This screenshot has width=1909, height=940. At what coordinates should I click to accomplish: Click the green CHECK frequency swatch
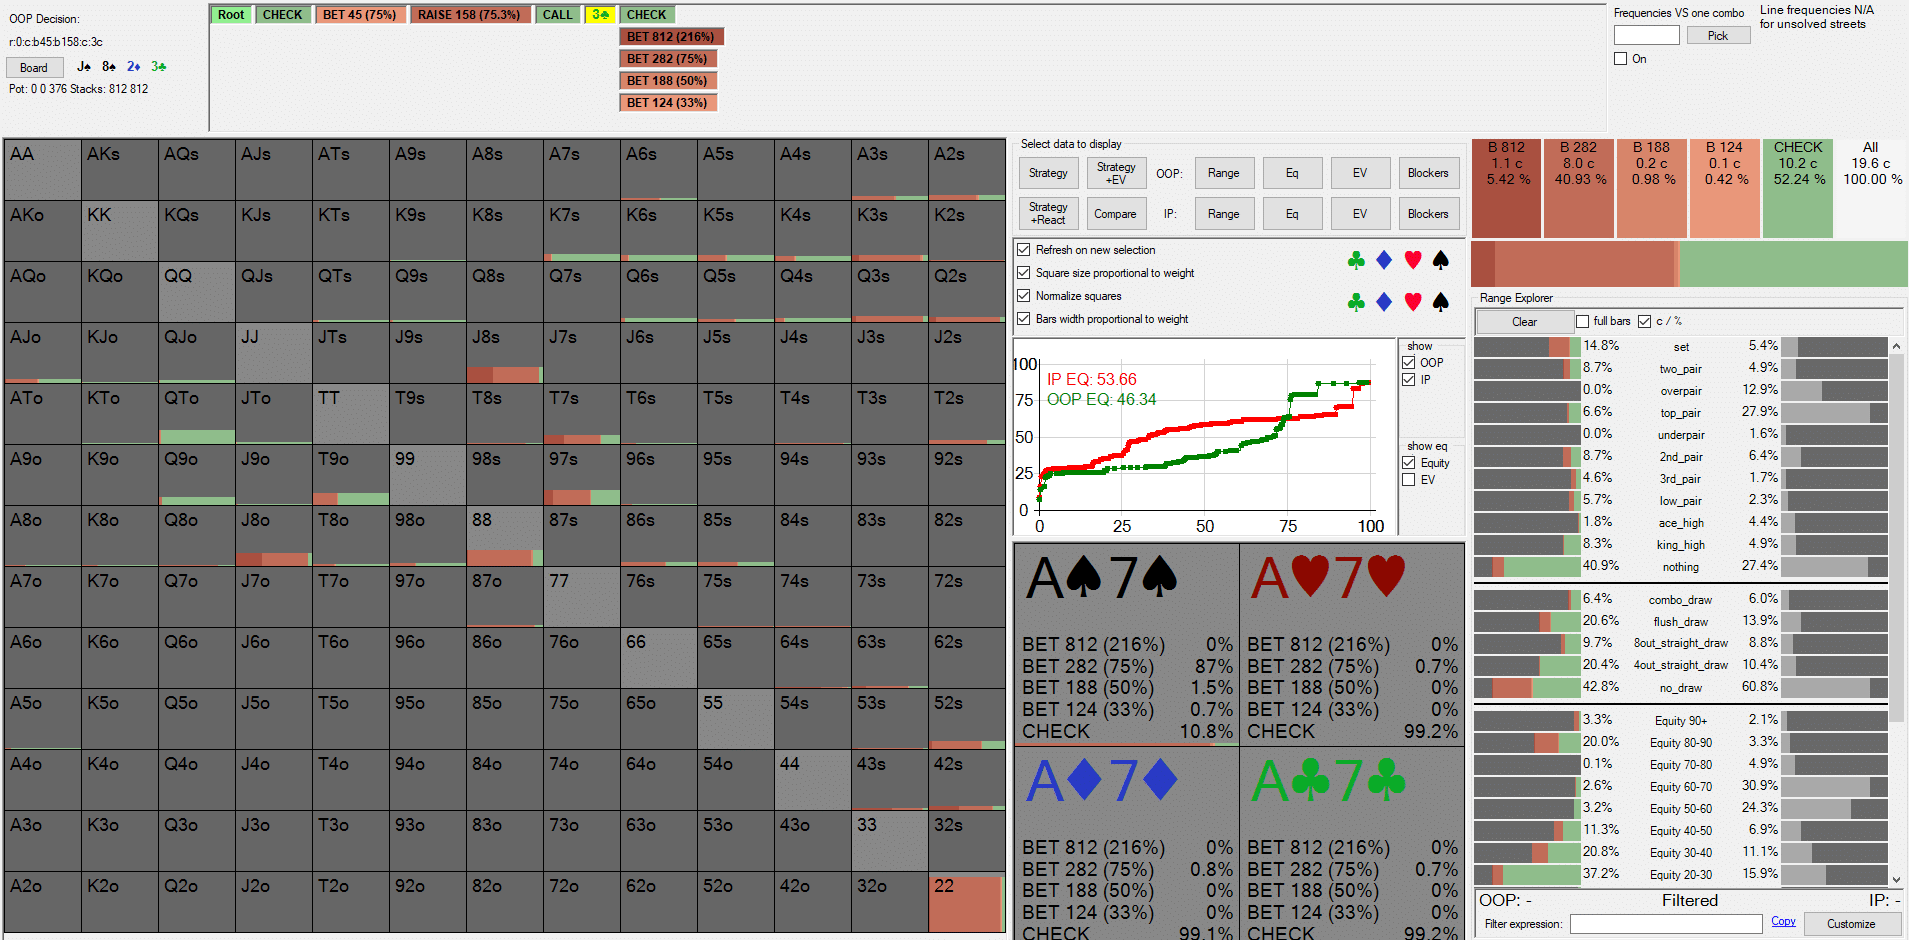pos(1798,187)
